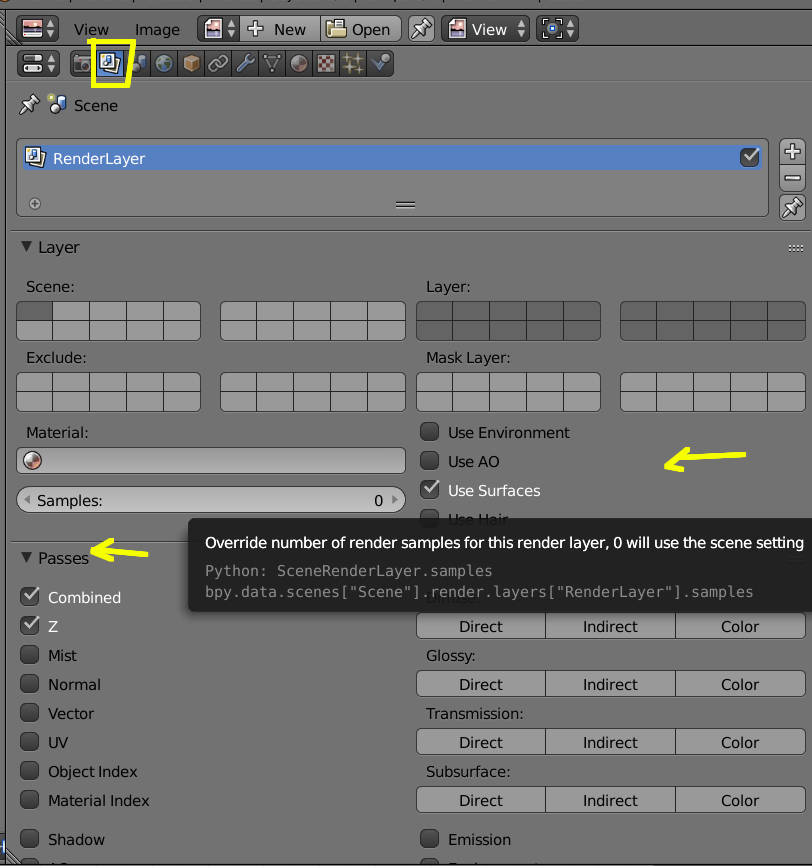
Task: Click New to create an image
Action: coord(280,29)
